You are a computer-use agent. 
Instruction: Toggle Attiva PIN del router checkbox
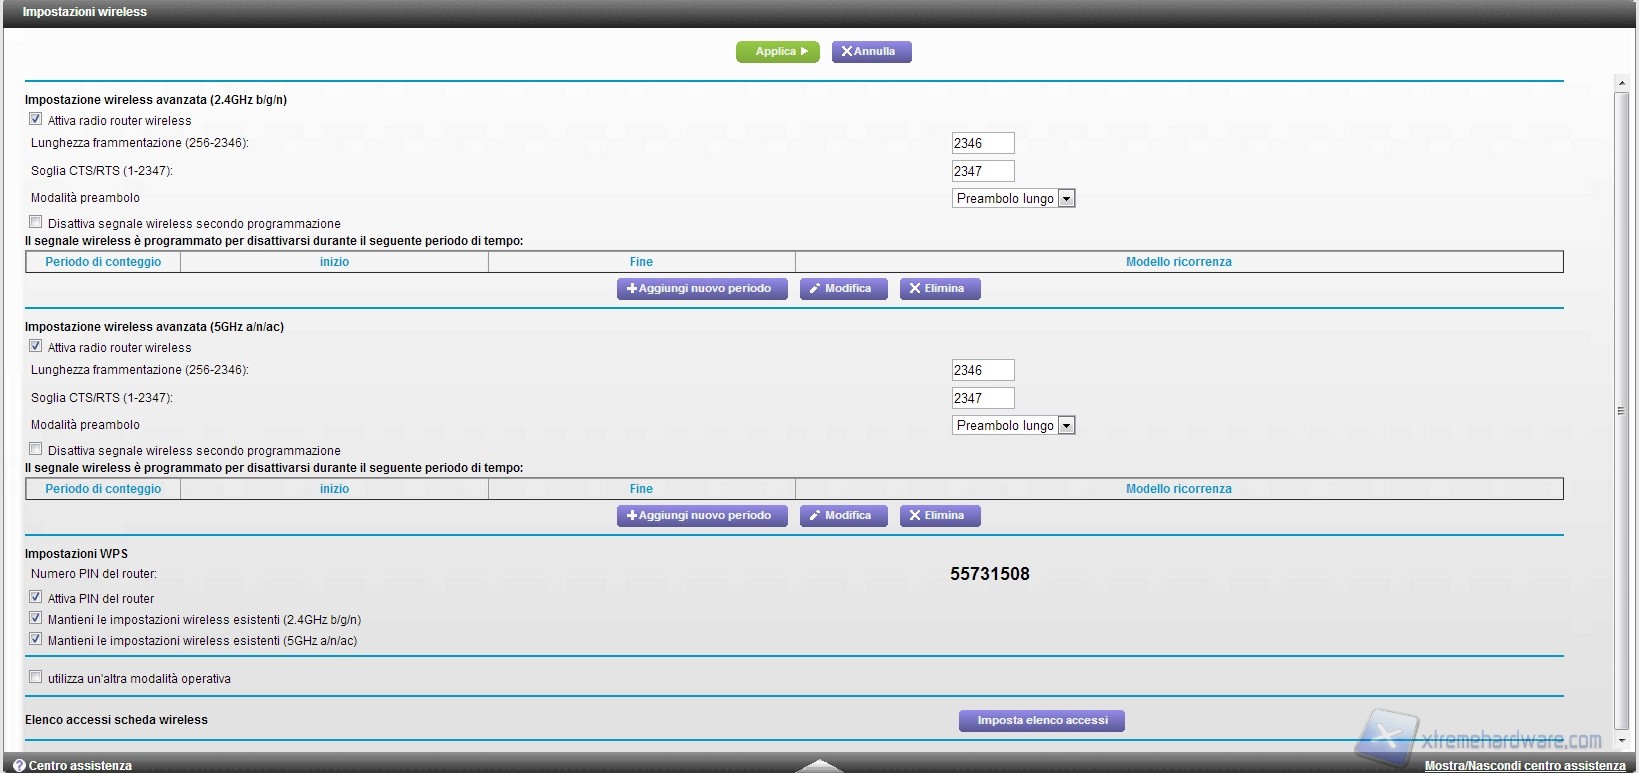(36, 597)
